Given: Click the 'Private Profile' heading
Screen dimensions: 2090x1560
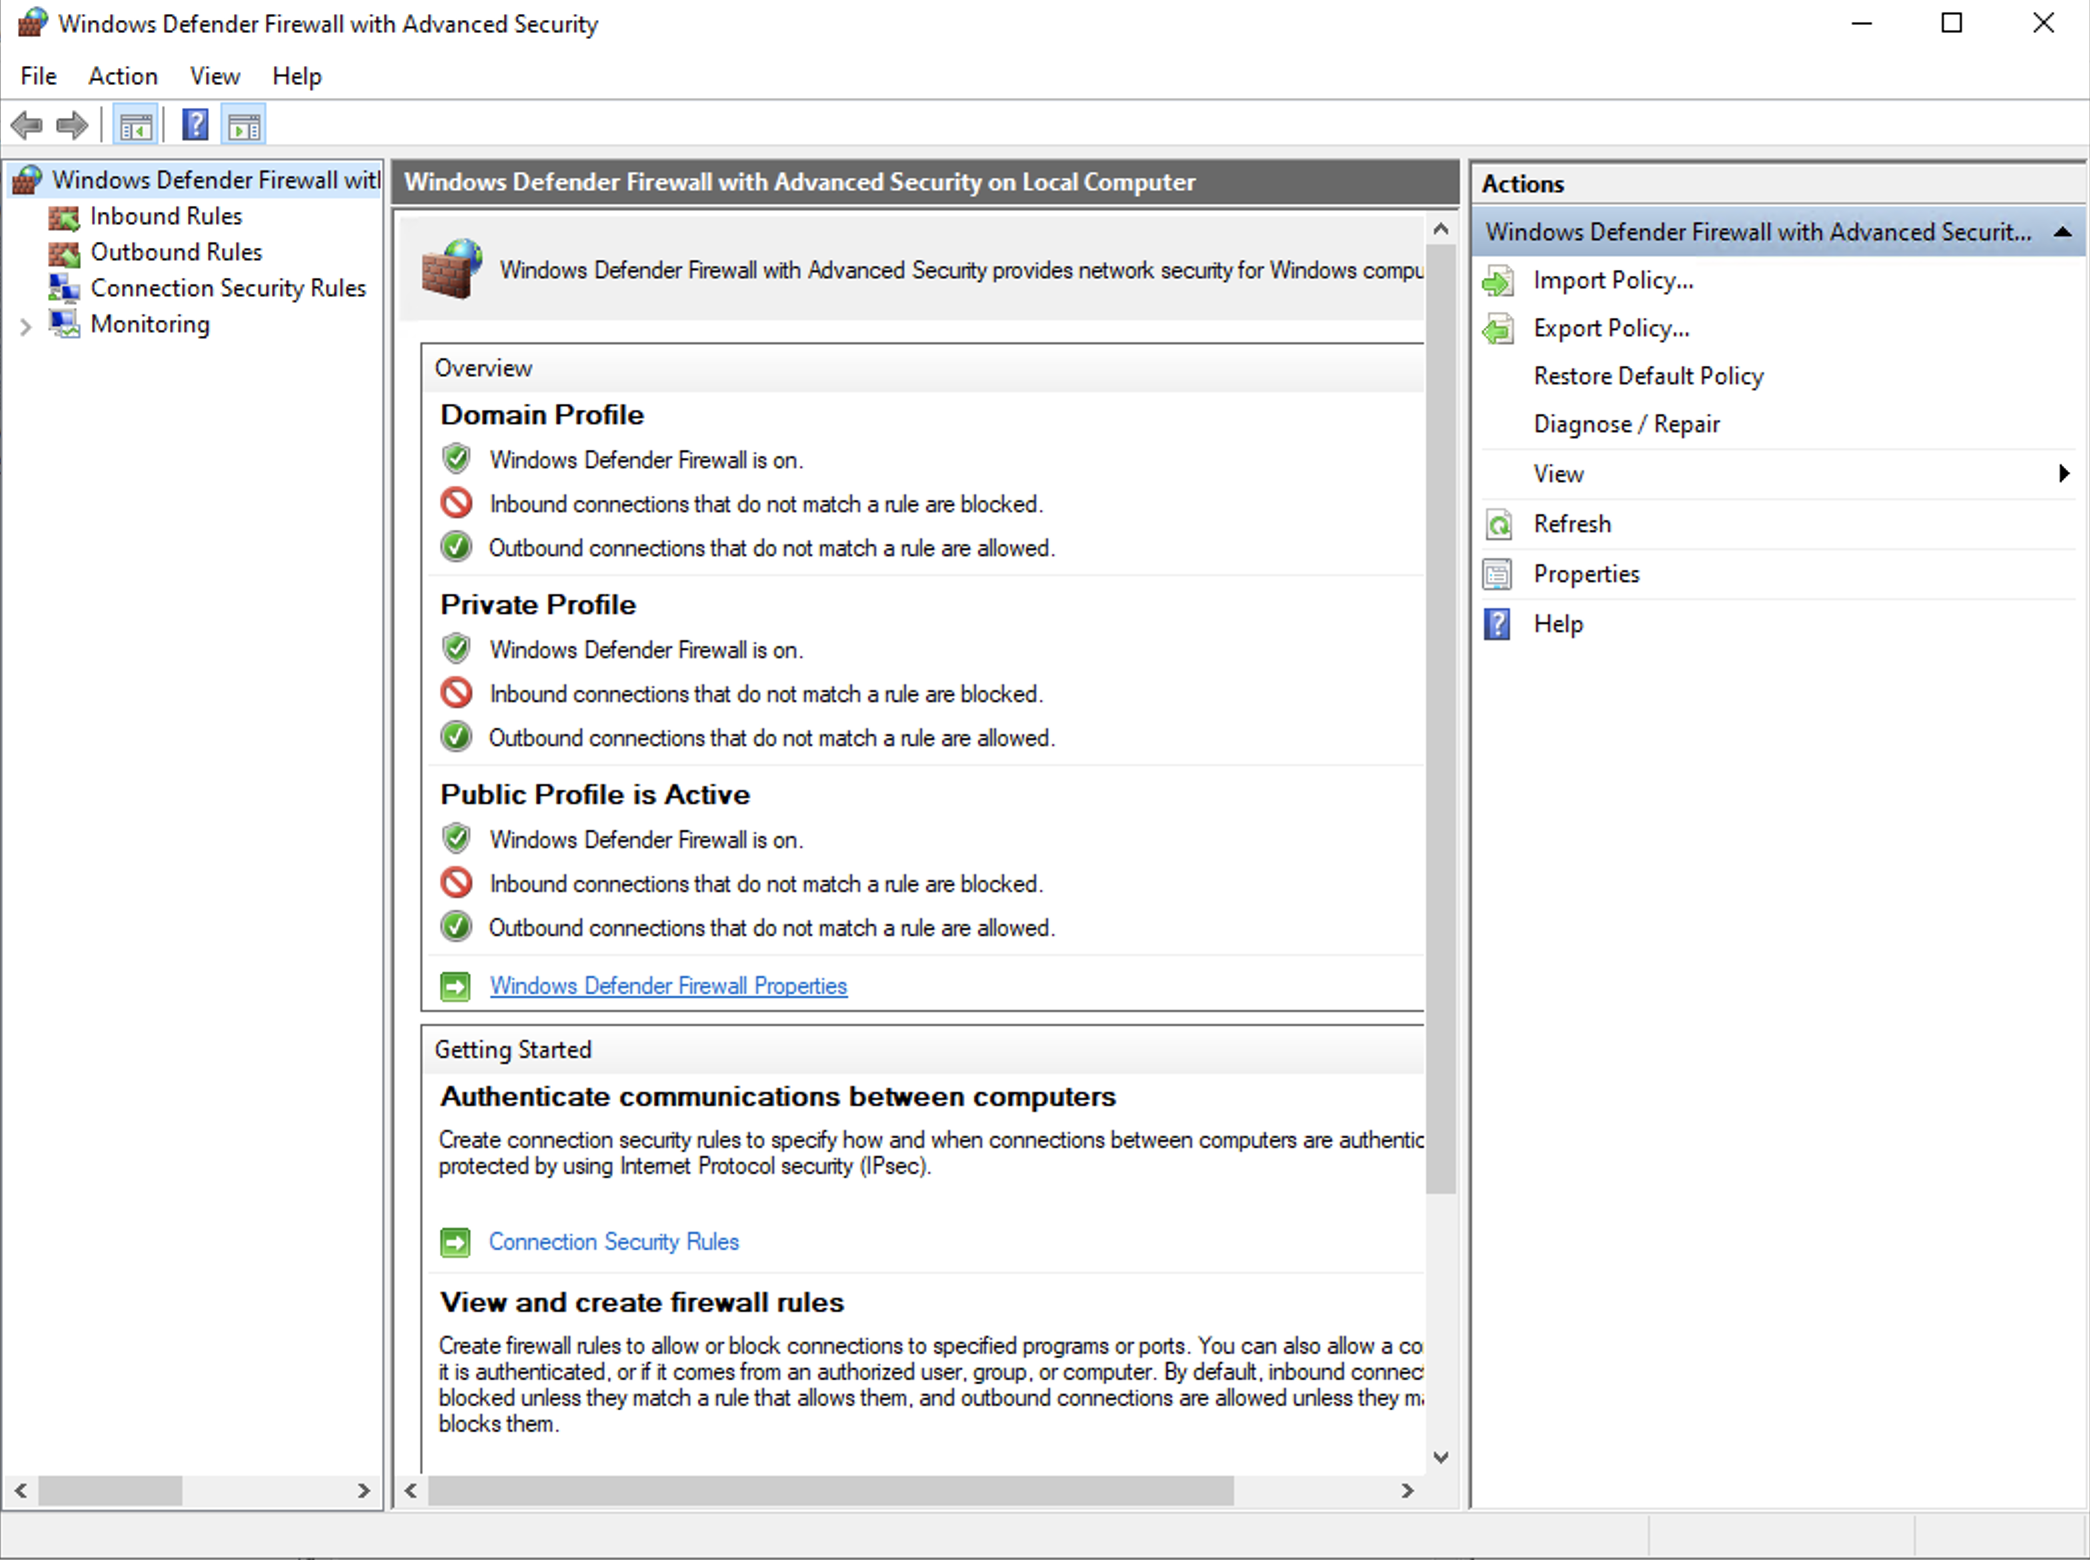Looking at the screenshot, I should click(538, 605).
